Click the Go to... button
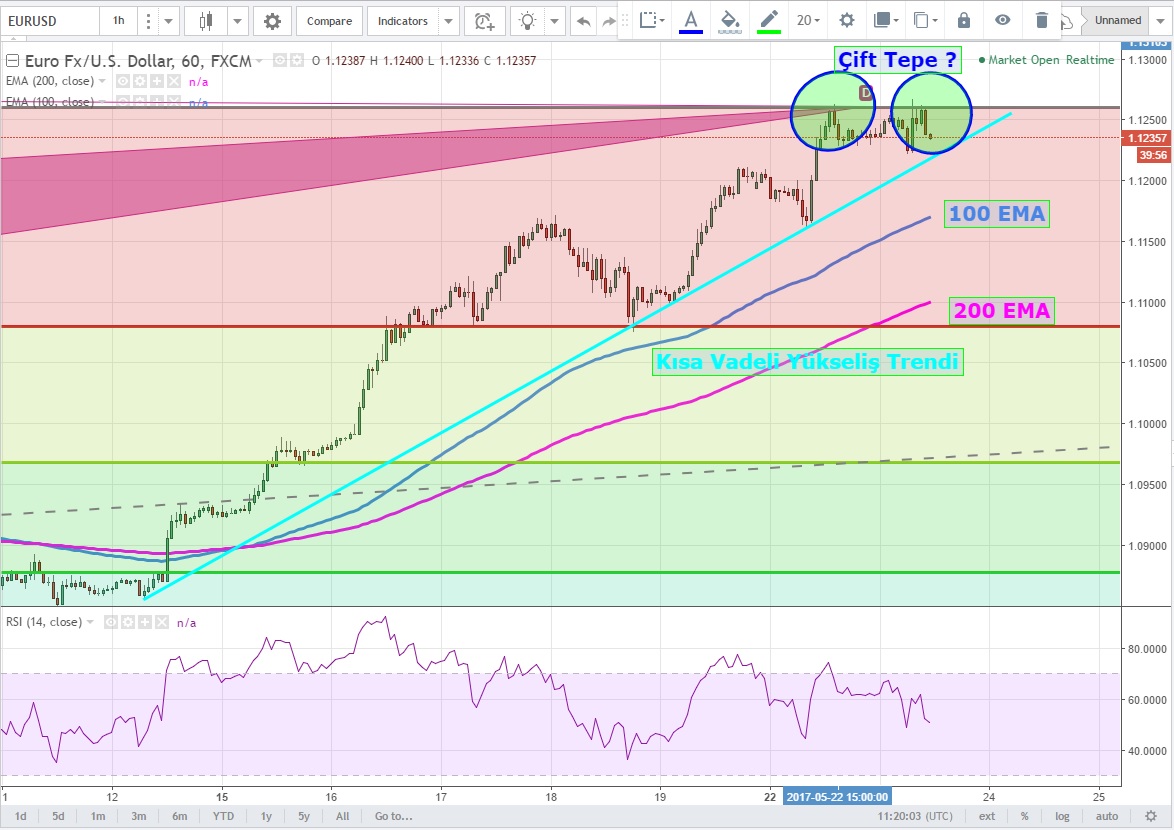This screenshot has width=1174, height=830. (x=395, y=816)
